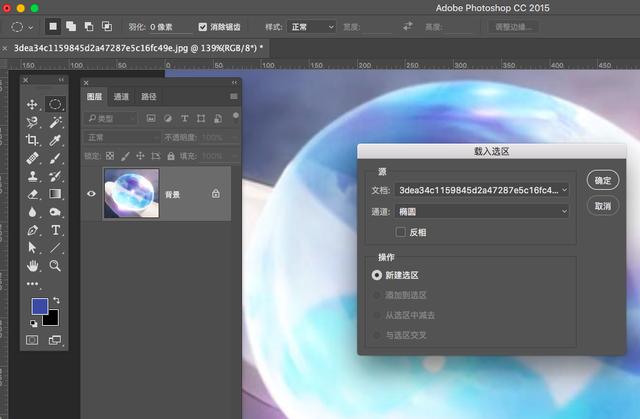The height and width of the screenshot is (419, 640).
Task: Select the Magic Wand tool
Action: tap(55, 122)
